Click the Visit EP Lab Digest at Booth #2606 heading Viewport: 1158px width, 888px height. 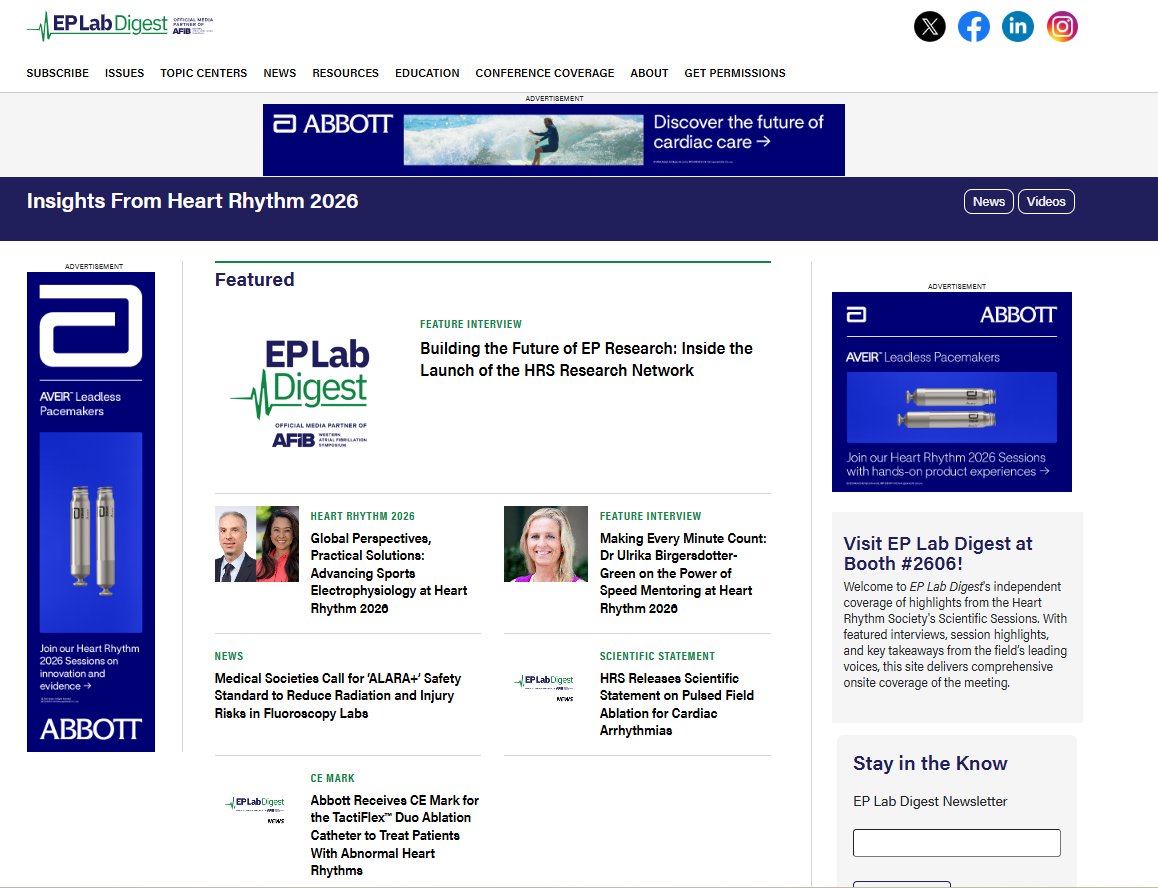pyautogui.click(x=938, y=553)
